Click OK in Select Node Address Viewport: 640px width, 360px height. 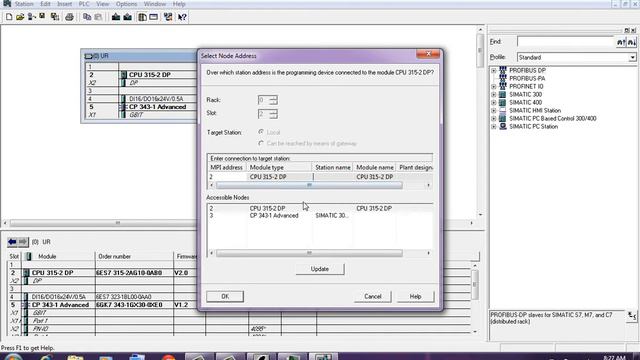click(225, 296)
